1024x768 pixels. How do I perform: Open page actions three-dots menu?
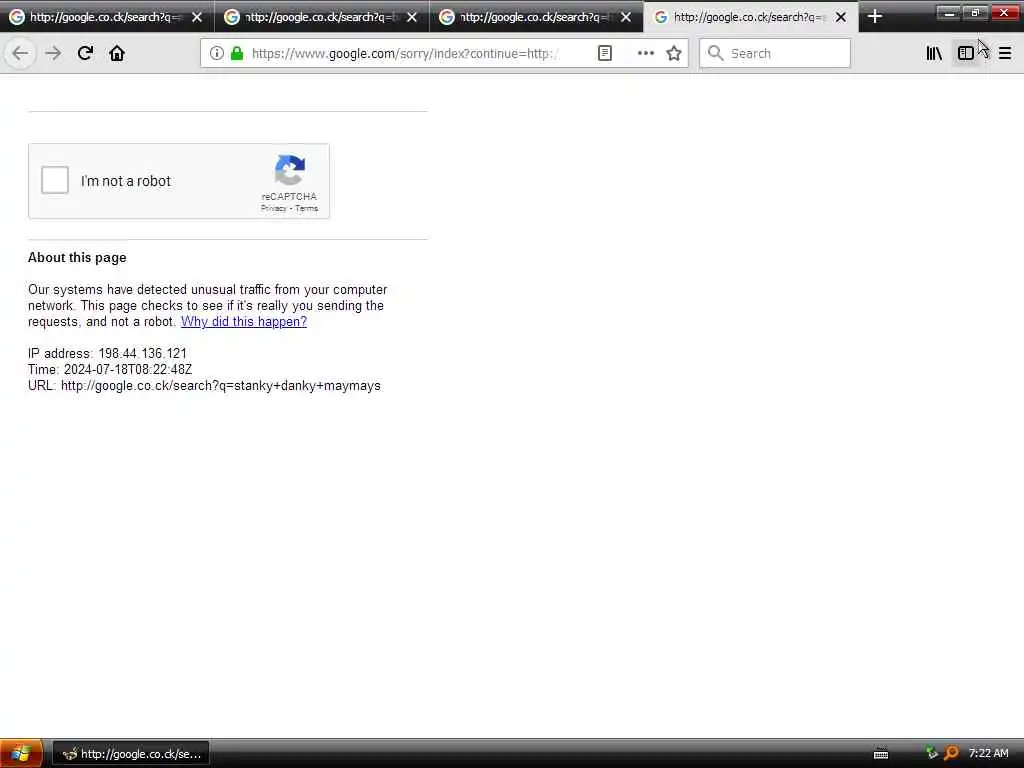click(645, 54)
